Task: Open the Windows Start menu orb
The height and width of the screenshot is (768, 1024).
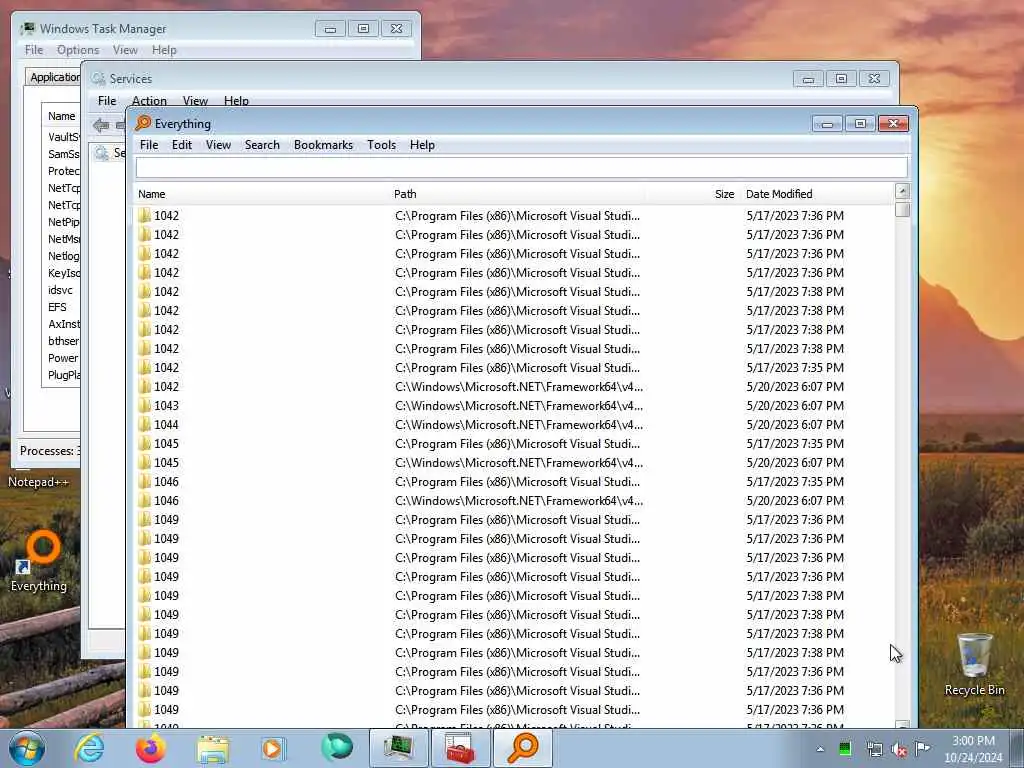Action: [x=27, y=748]
